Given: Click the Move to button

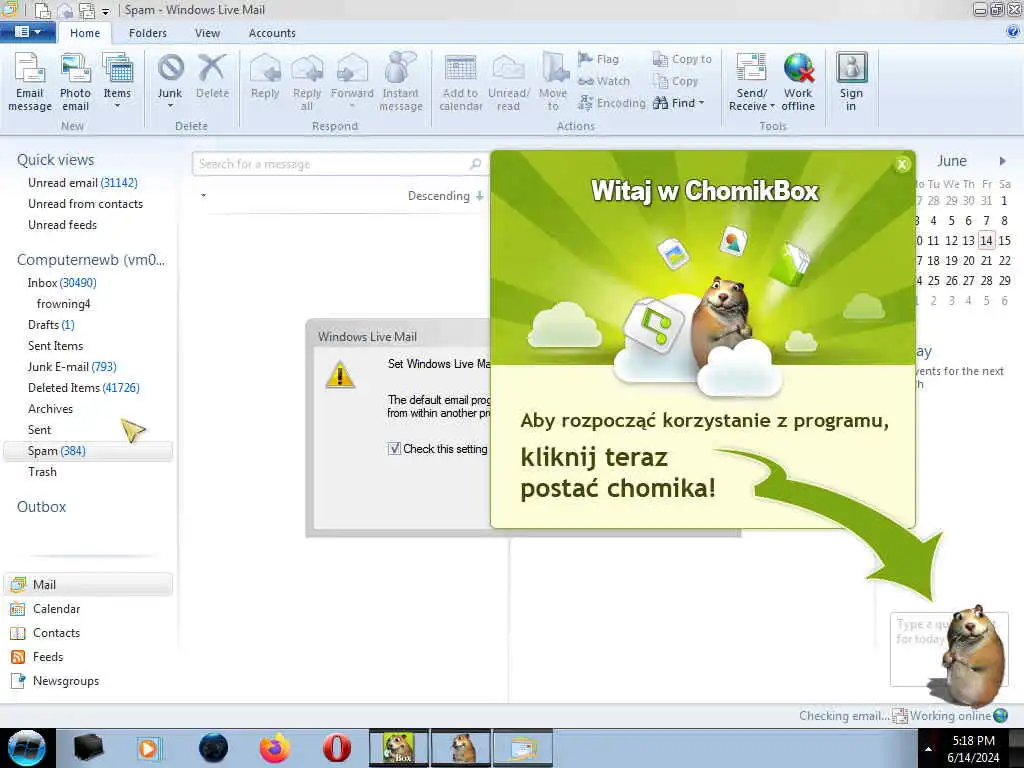Looking at the screenshot, I should point(553,82).
